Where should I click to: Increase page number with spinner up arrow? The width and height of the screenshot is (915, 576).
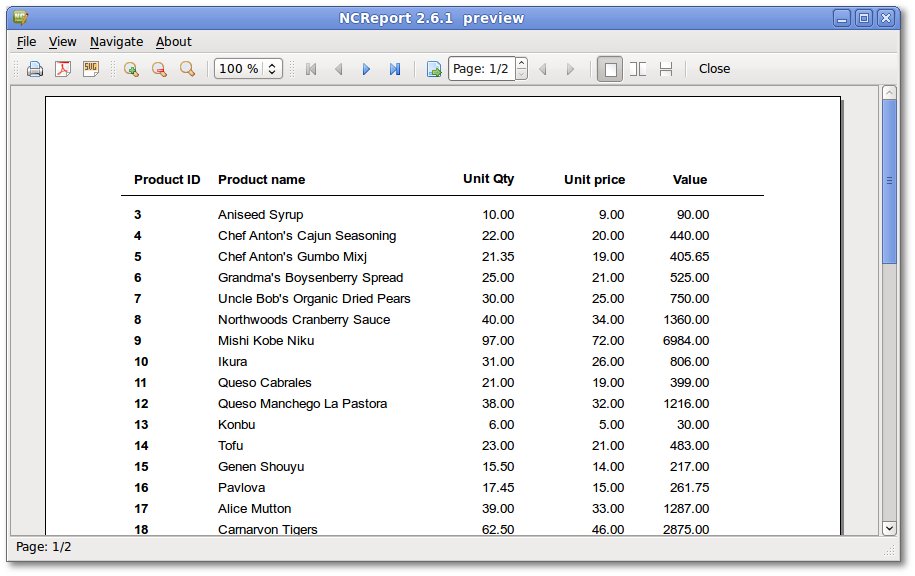522,63
